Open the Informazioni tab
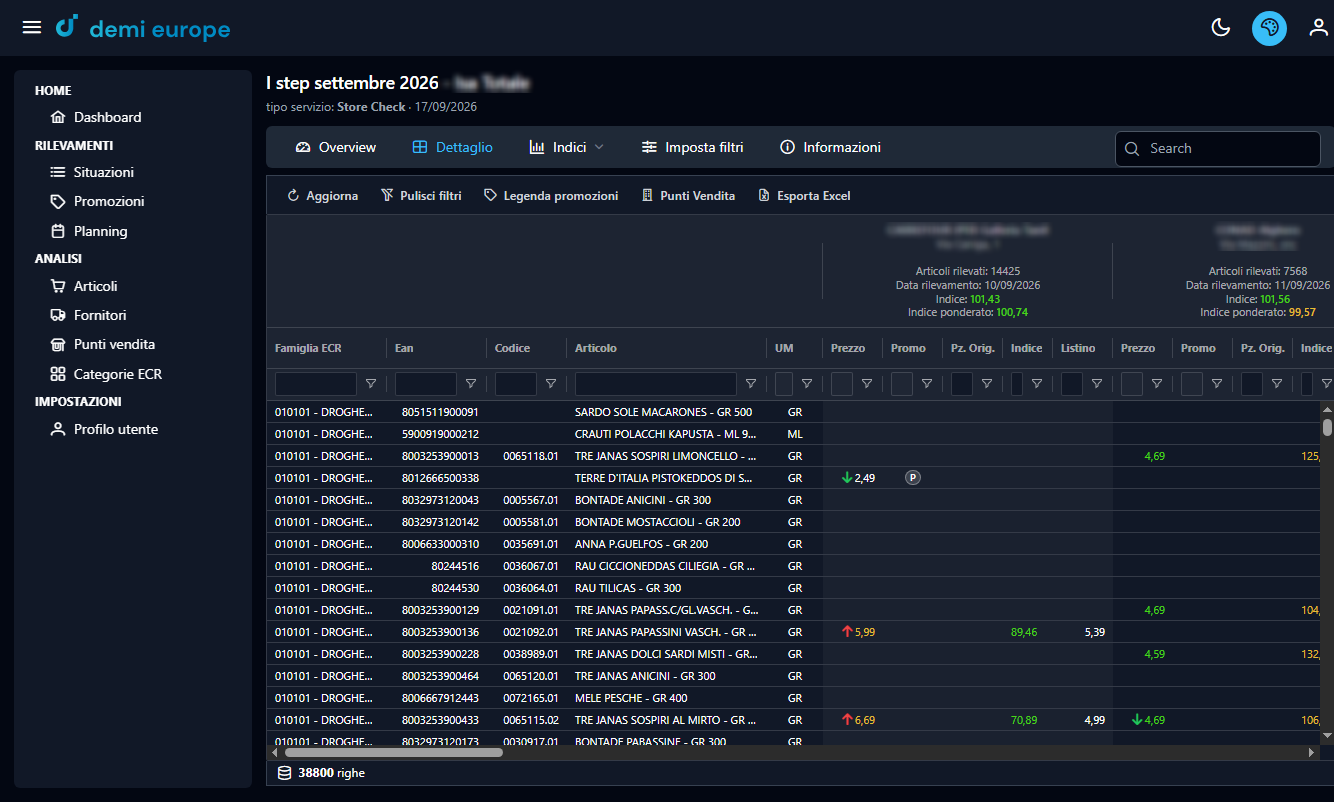Screen dimensions: 1334x802 pos(830,147)
